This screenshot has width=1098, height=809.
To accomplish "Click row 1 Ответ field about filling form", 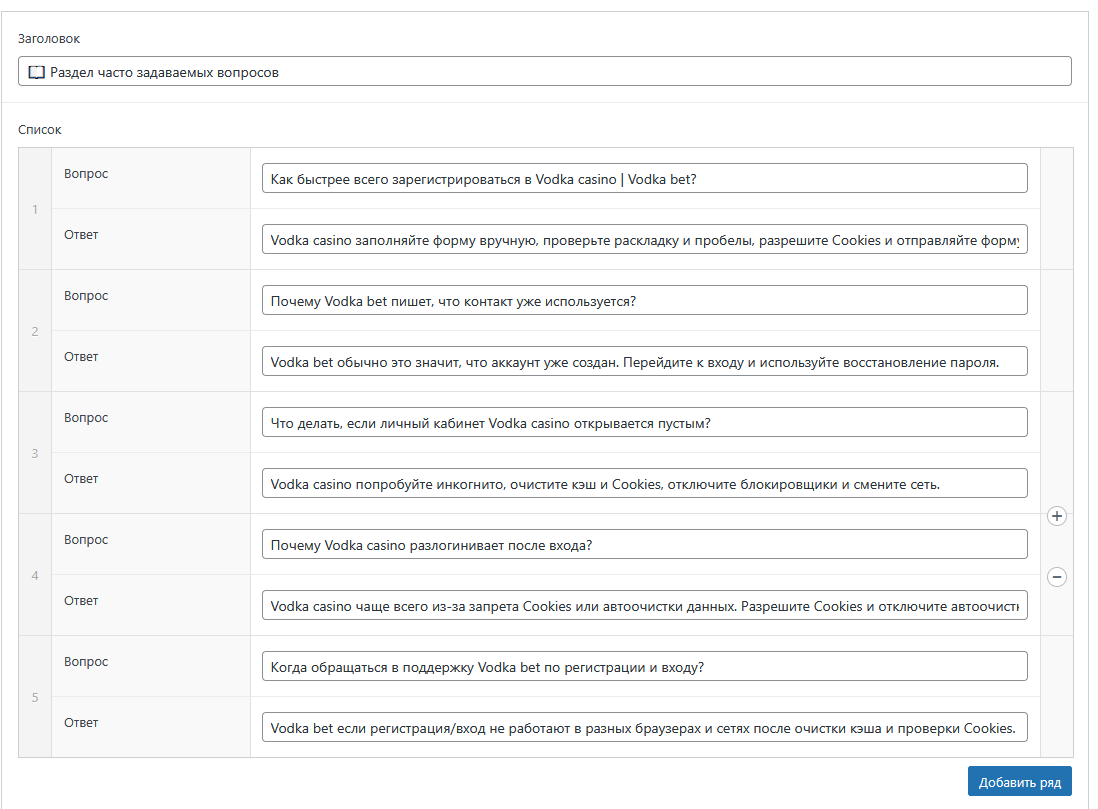I will click(644, 240).
